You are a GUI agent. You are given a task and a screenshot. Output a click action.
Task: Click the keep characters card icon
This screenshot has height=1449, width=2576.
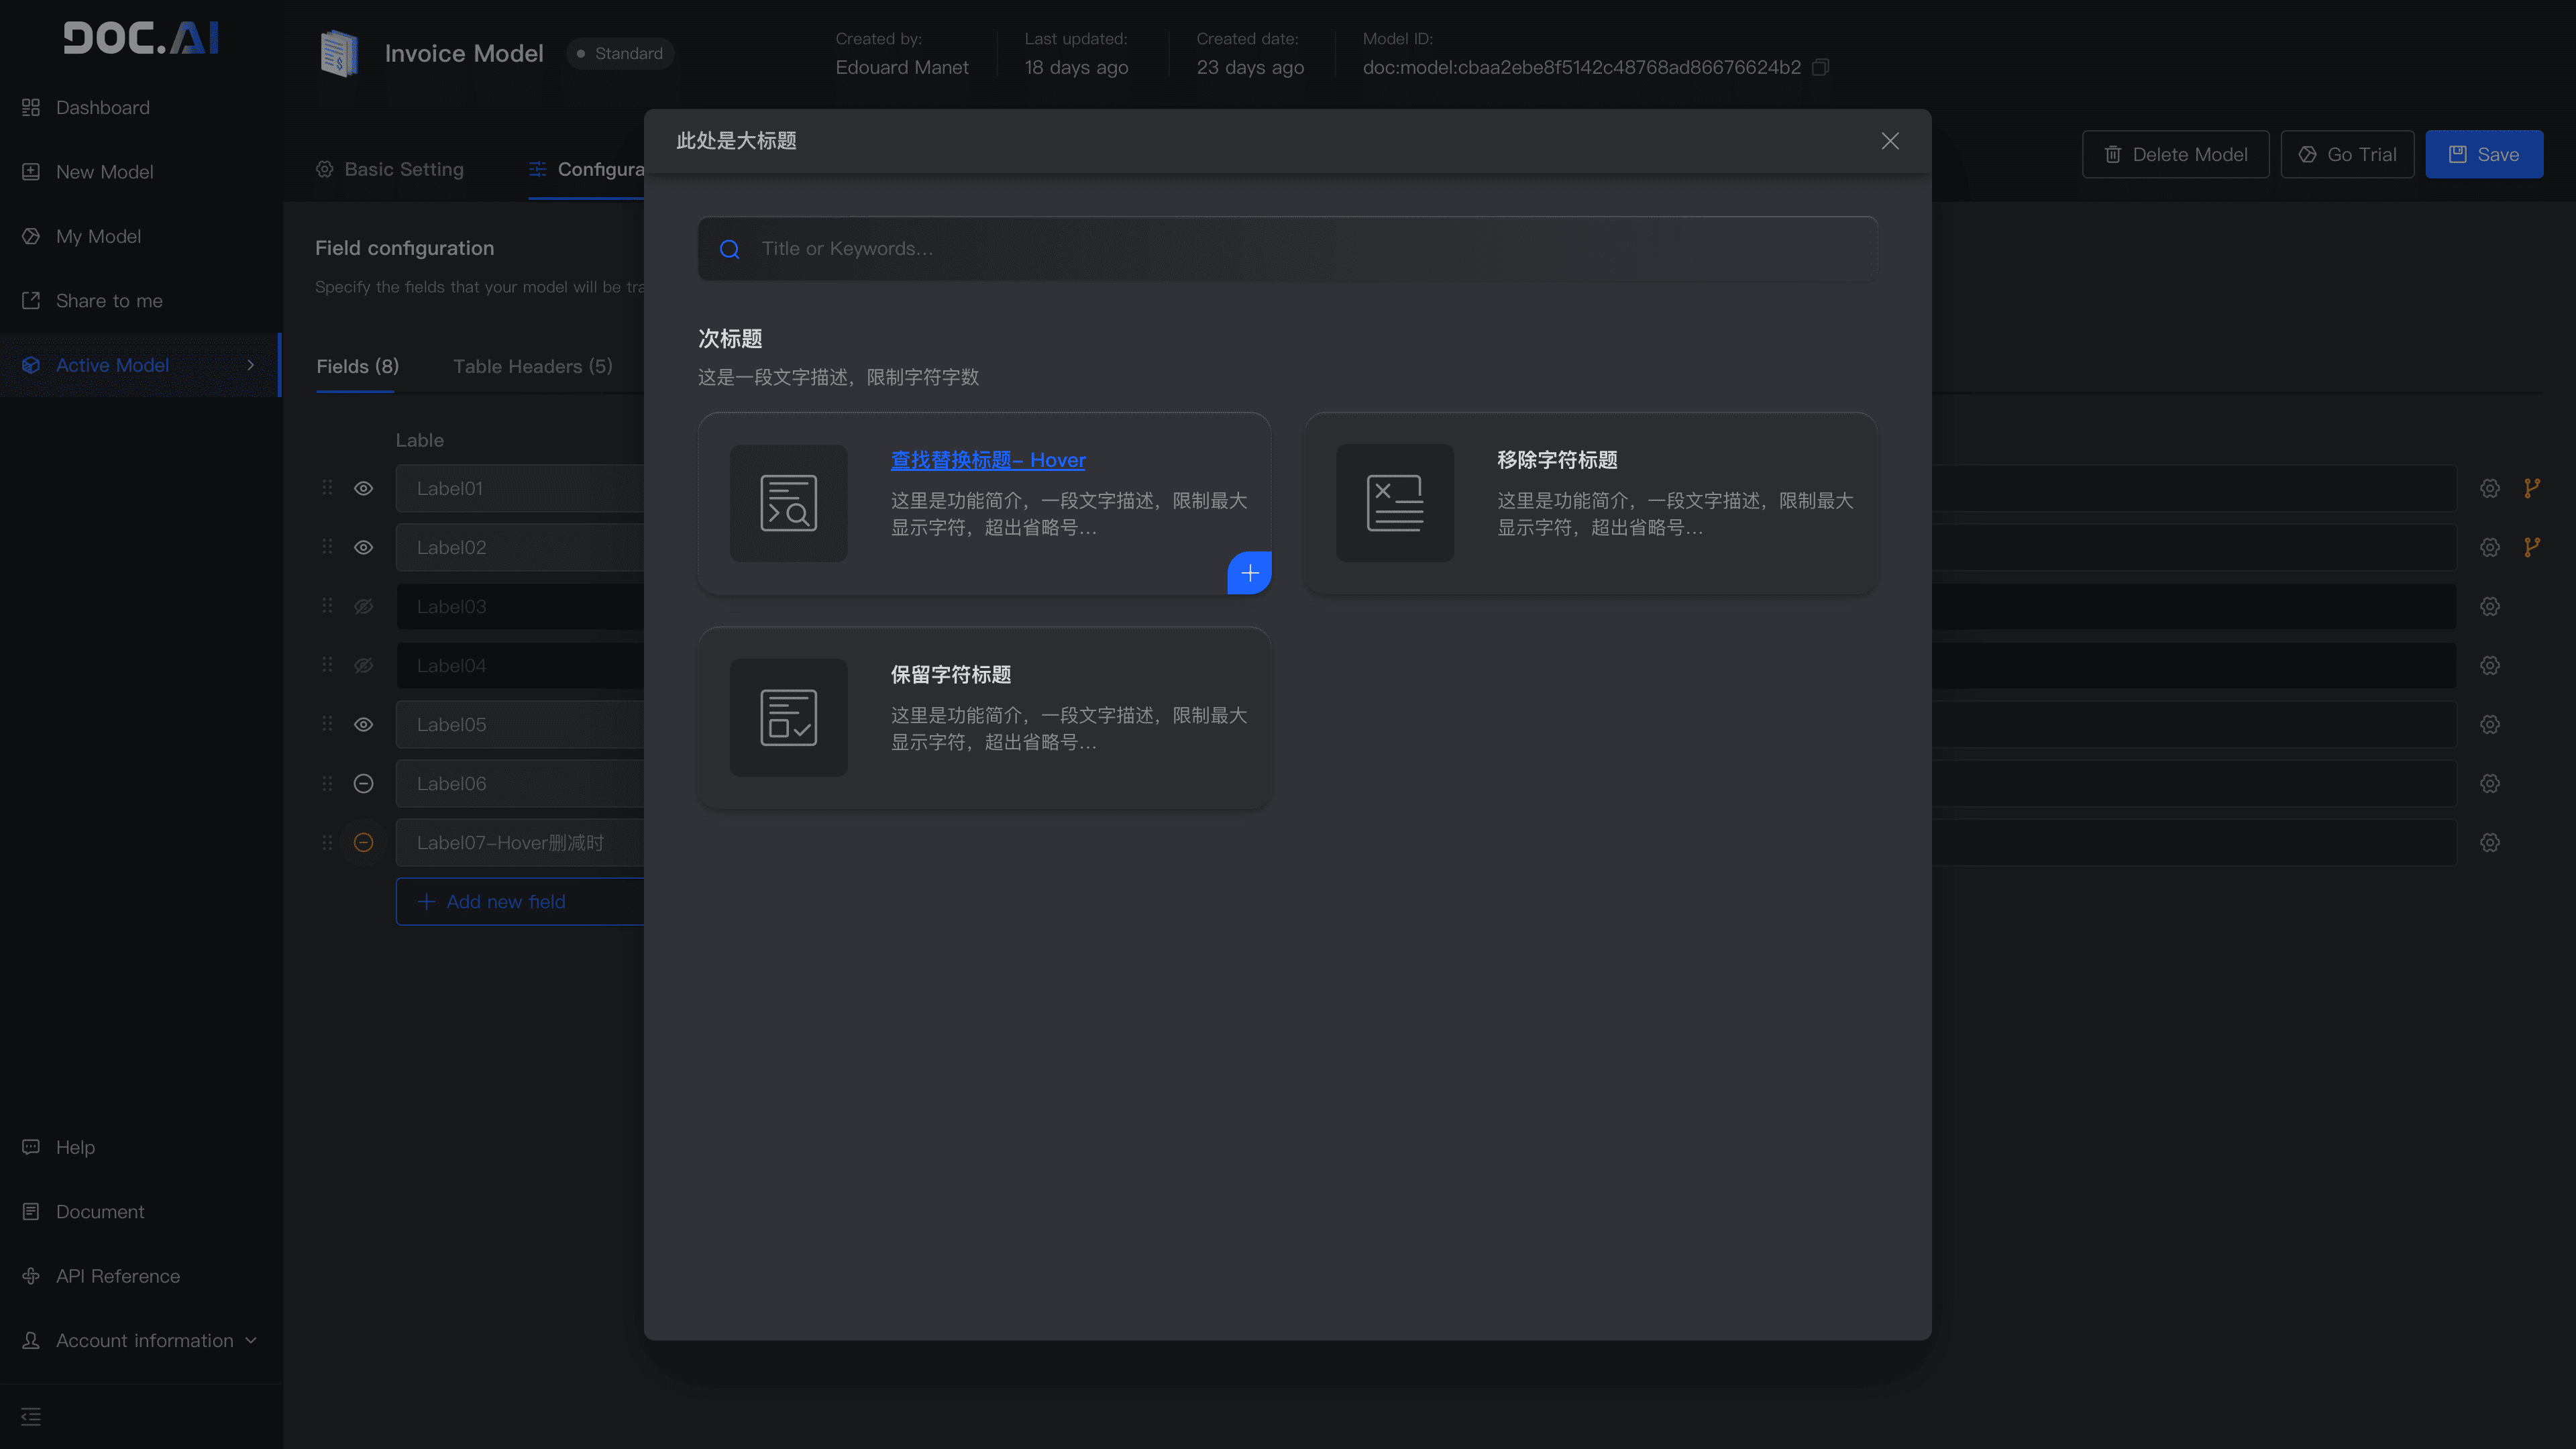click(x=788, y=717)
